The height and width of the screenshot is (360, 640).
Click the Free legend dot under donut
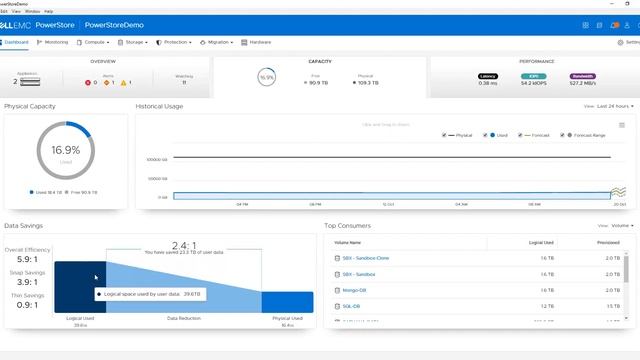pos(67,192)
